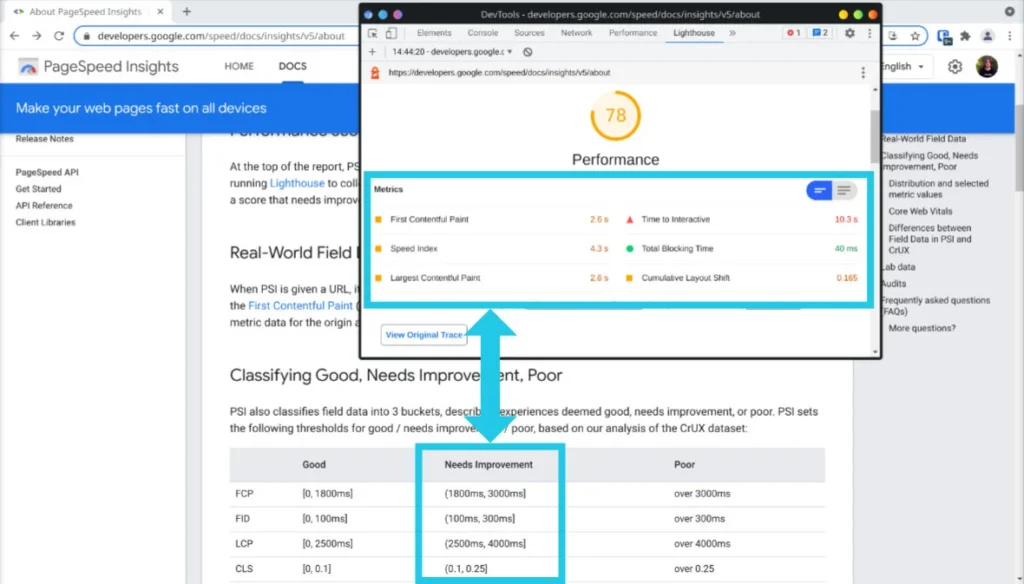Open PageSpeed site settings gear icon

coord(955,67)
